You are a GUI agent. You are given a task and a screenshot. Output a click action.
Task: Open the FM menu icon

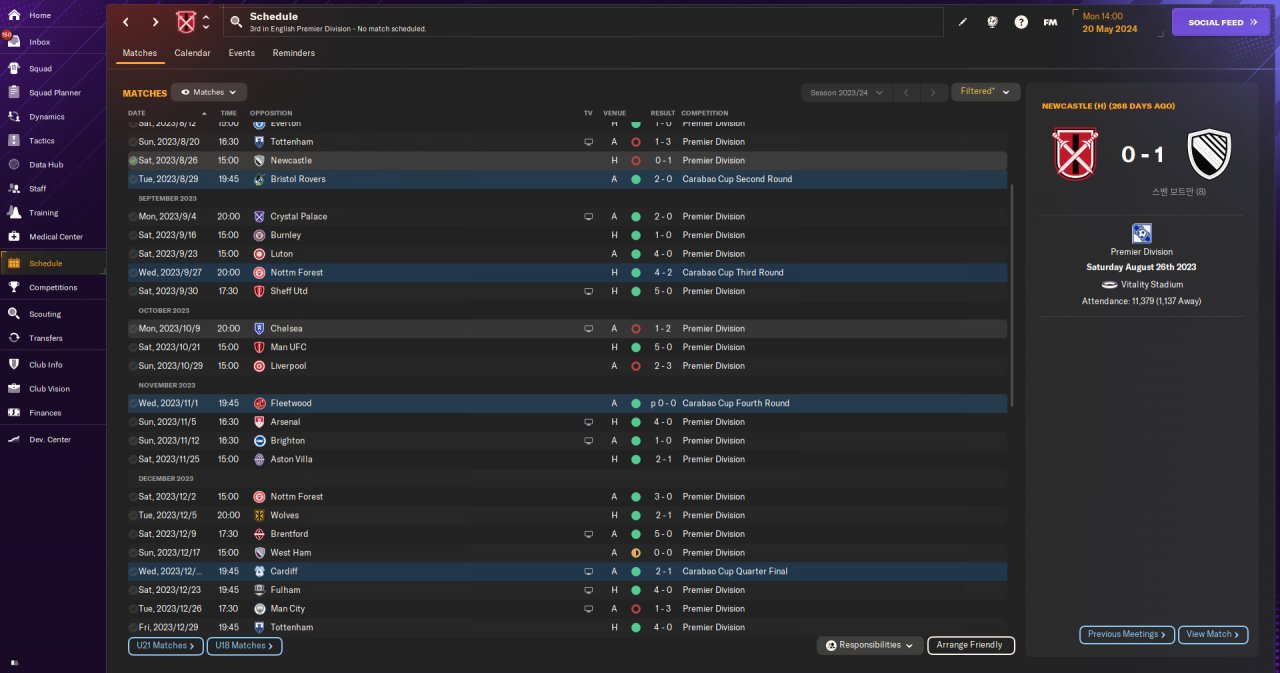click(1050, 22)
